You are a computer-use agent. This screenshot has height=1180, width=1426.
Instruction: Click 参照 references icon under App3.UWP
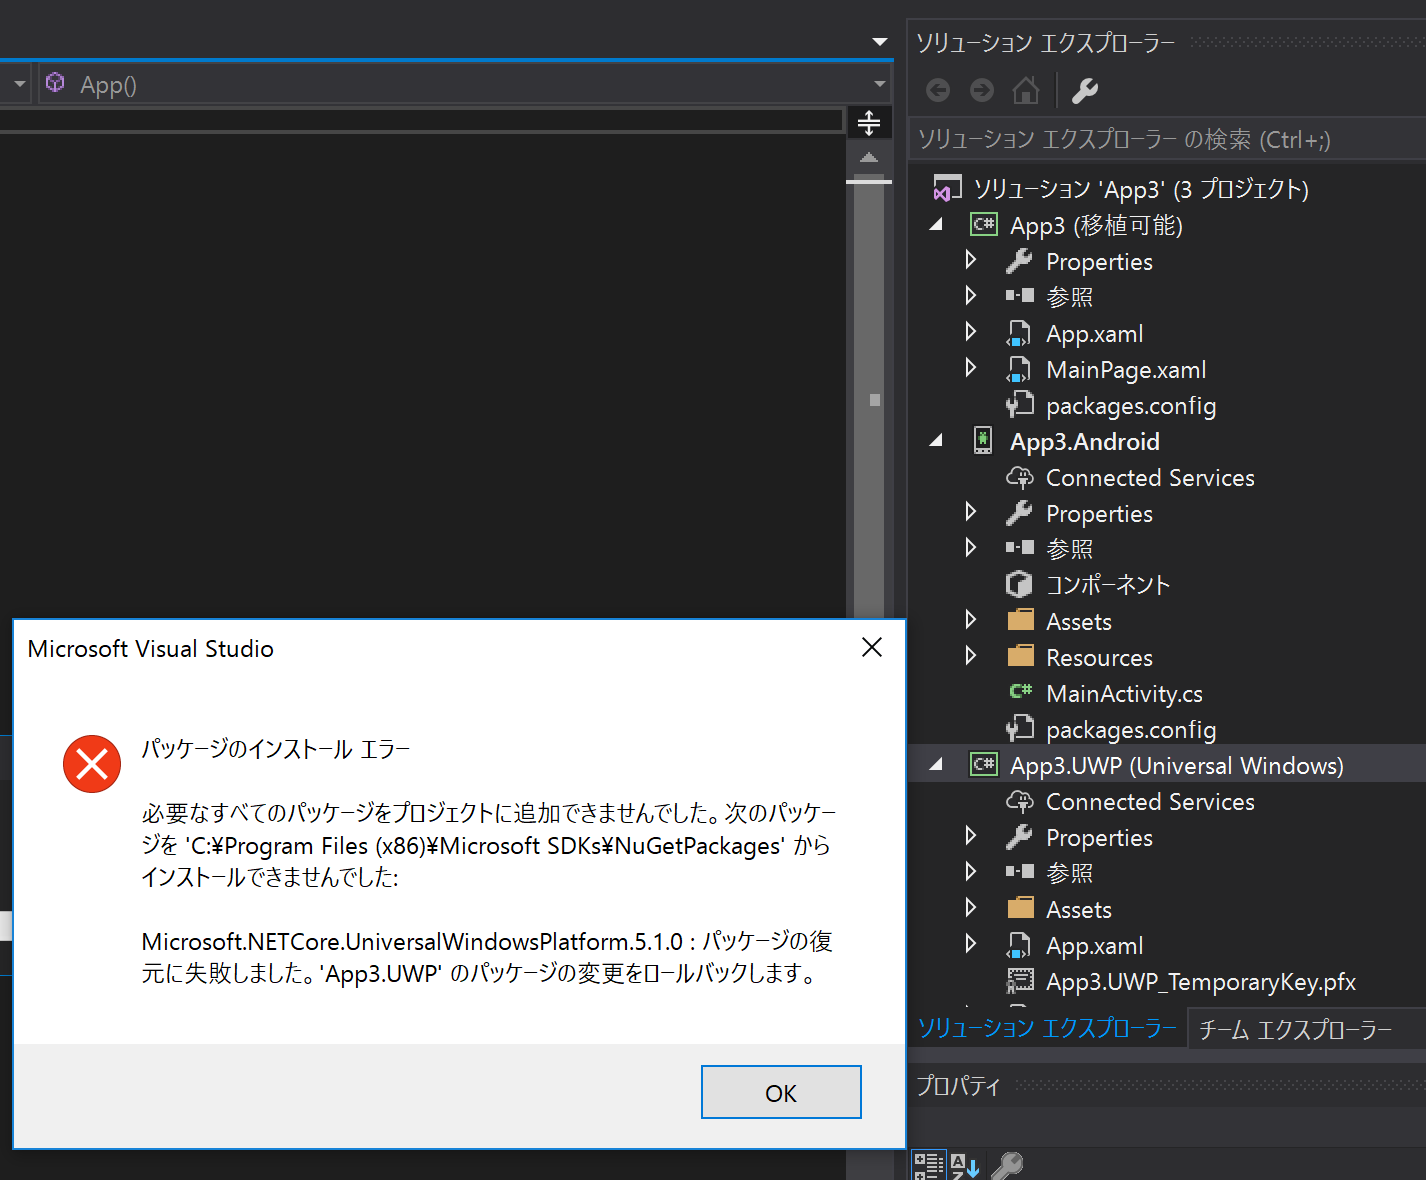[1020, 872]
